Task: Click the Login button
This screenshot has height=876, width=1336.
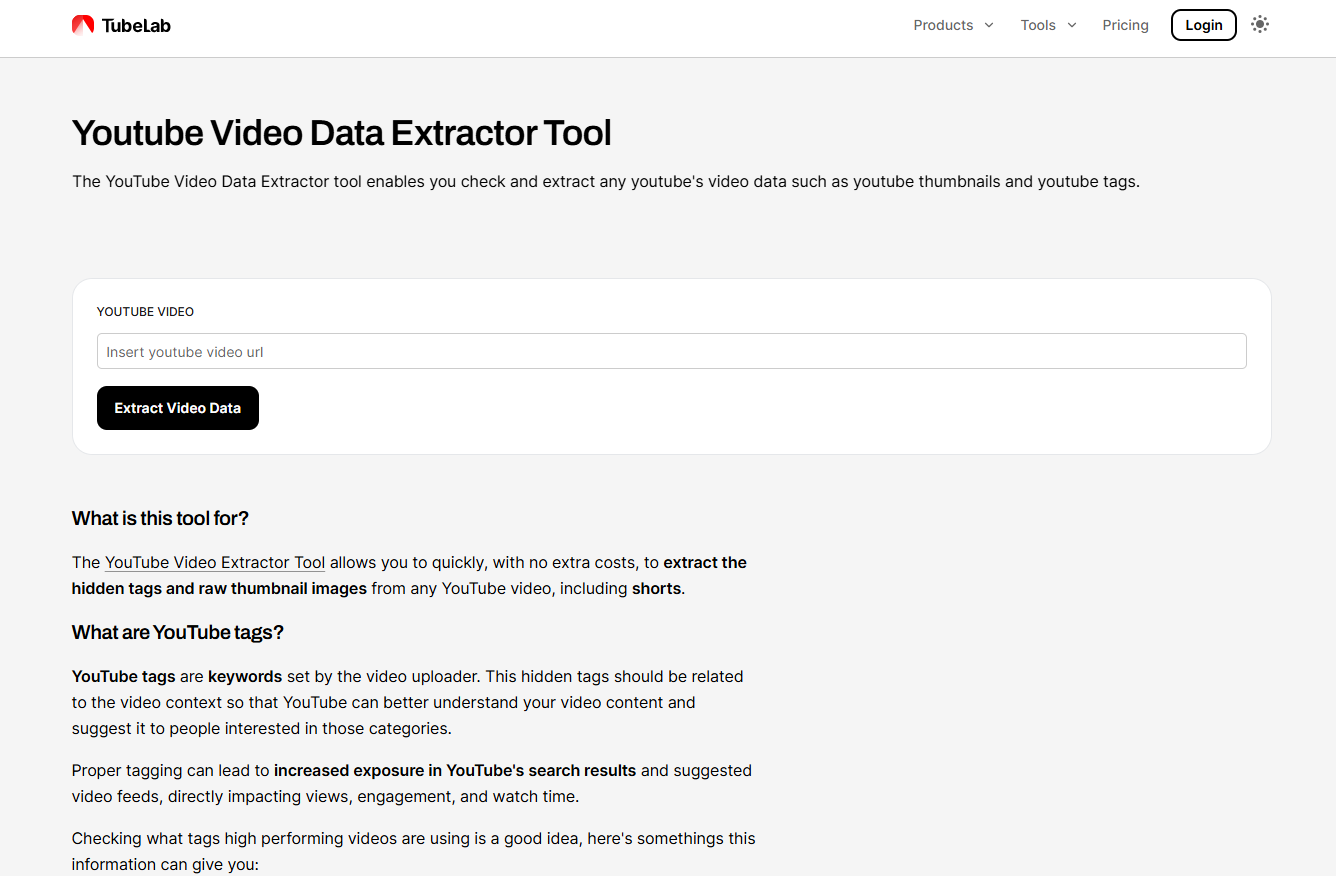Action: tap(1203, 24)
